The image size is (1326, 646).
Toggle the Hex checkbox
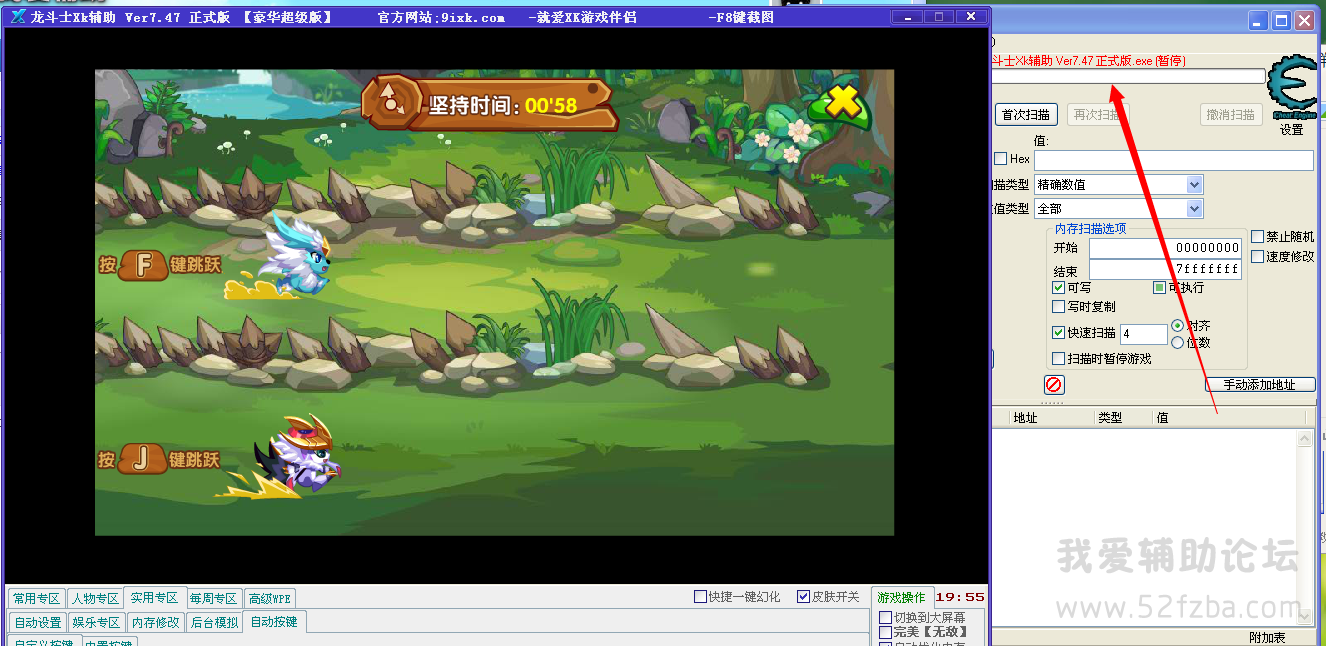coord(1000,159)
